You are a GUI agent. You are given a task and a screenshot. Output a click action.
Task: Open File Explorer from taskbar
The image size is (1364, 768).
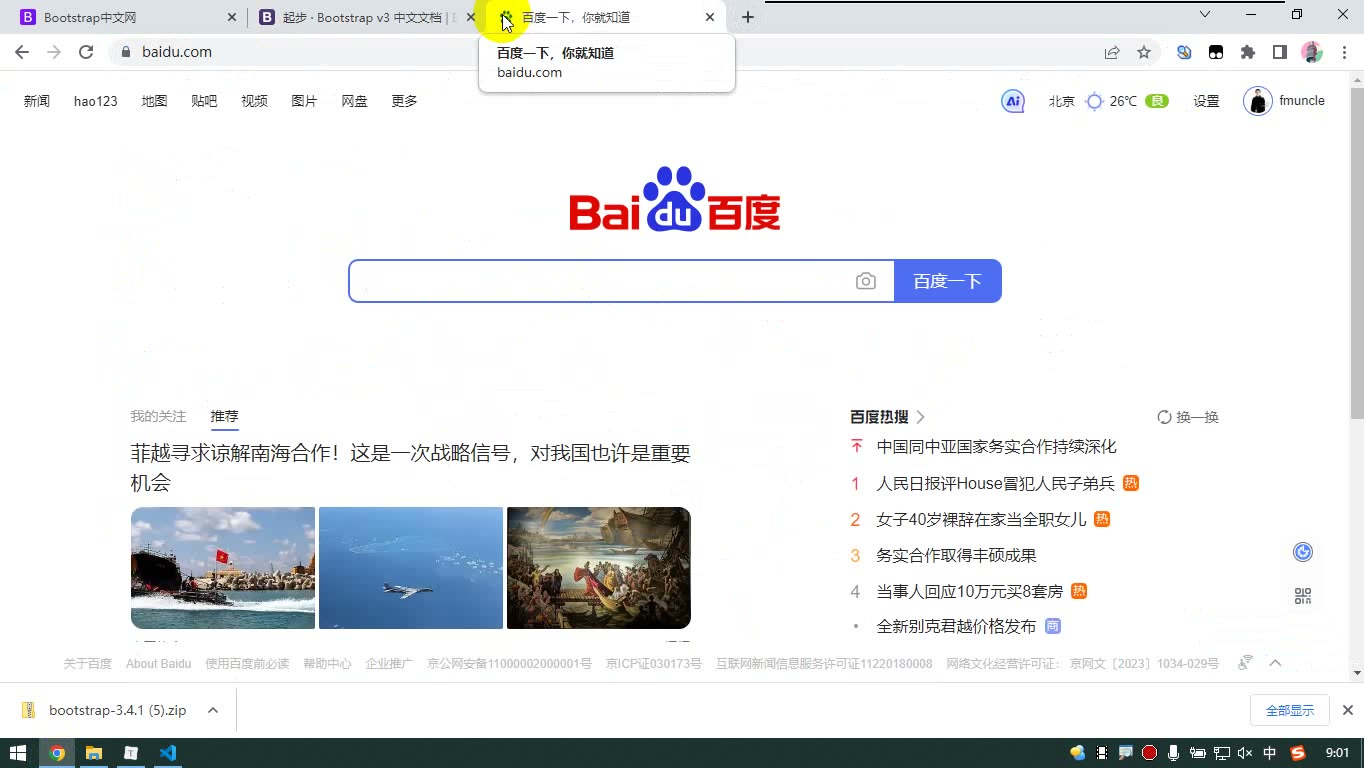94,753
